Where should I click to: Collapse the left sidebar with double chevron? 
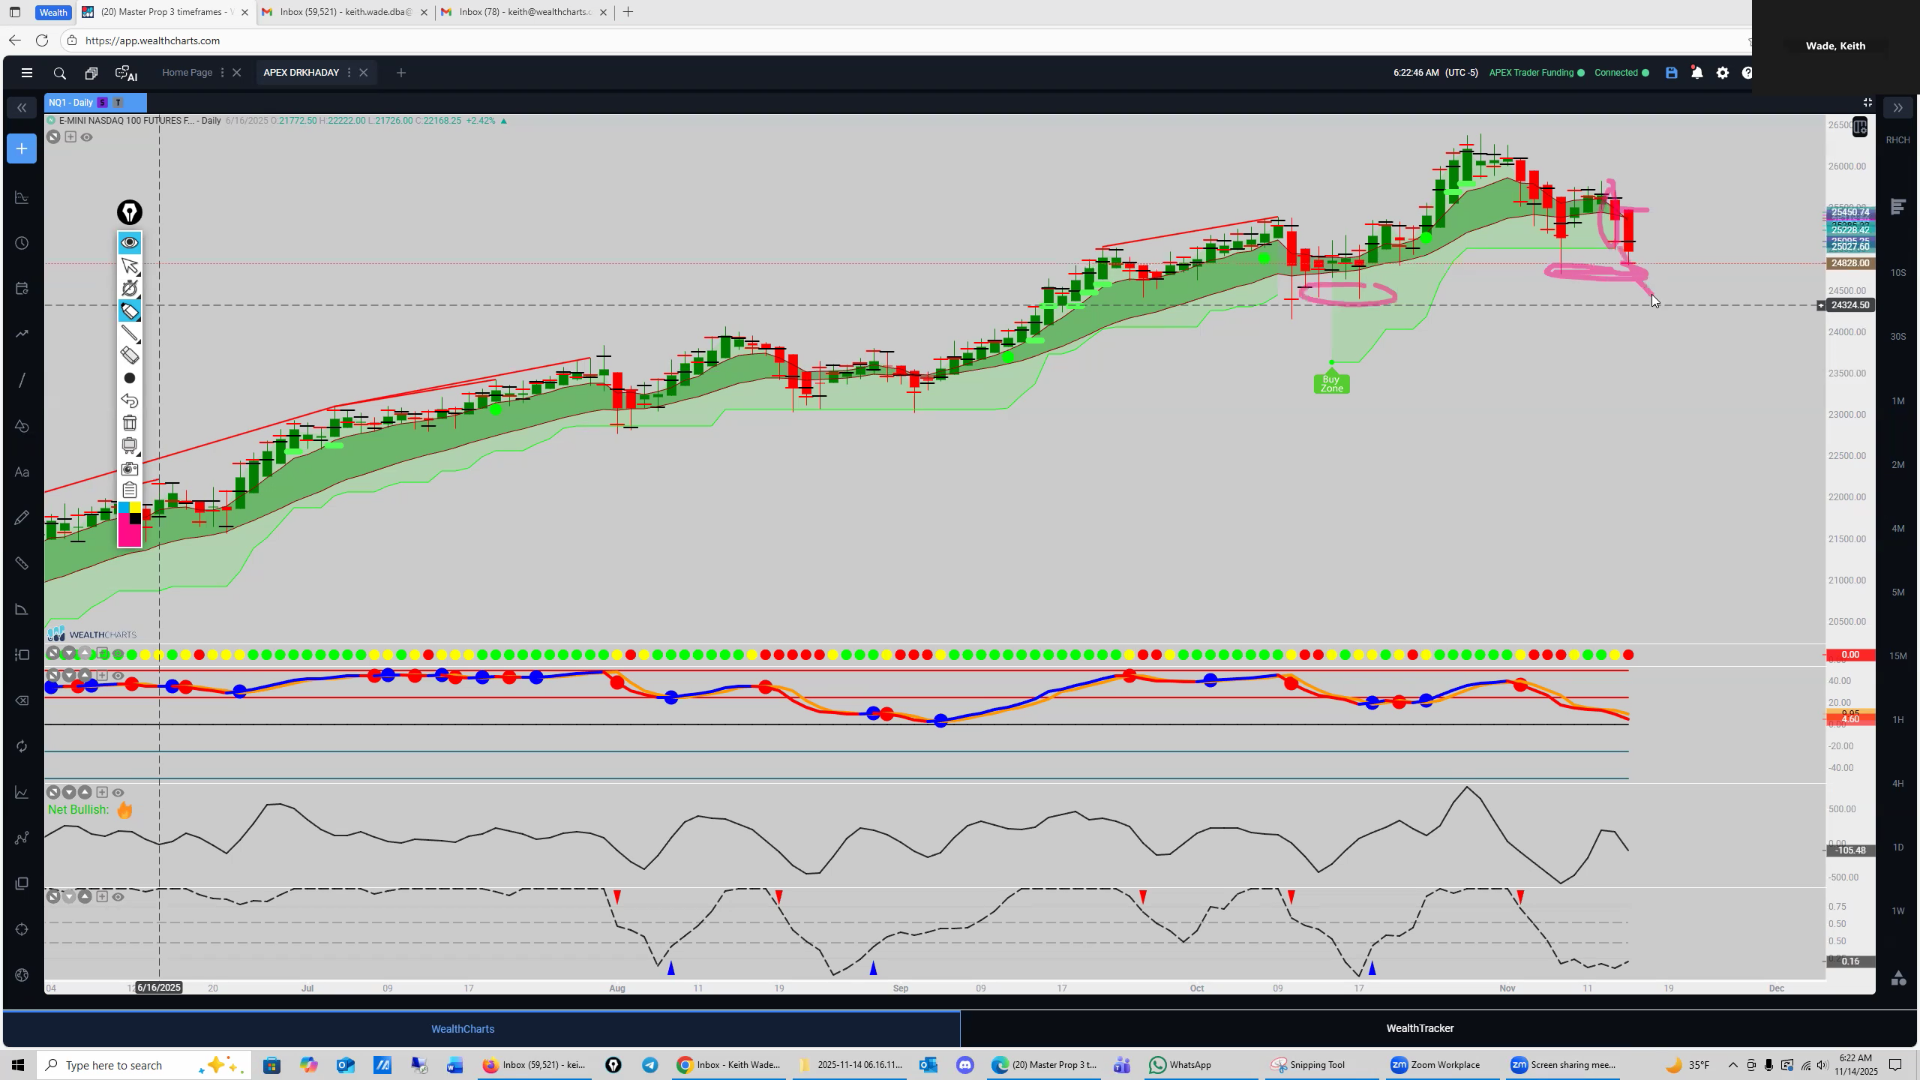pos(21,107)
